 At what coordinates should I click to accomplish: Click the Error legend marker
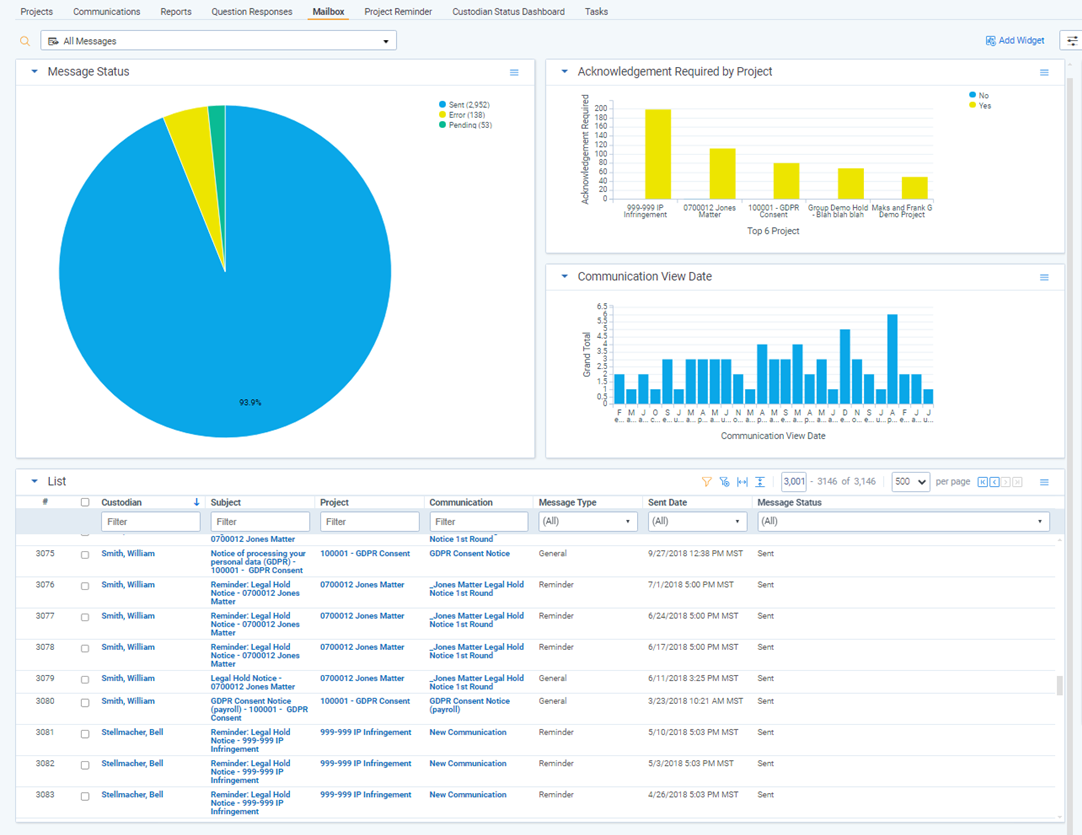pos(442,115)
